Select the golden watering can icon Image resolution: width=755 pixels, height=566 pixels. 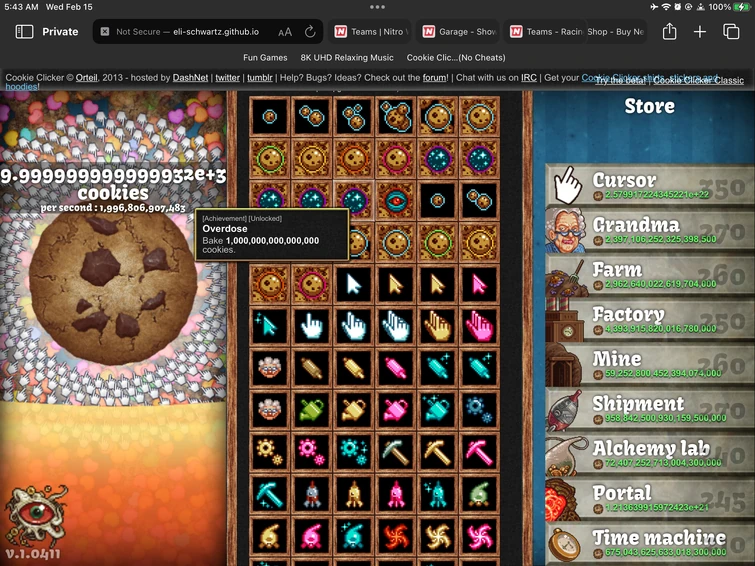[x=353, y=409]
